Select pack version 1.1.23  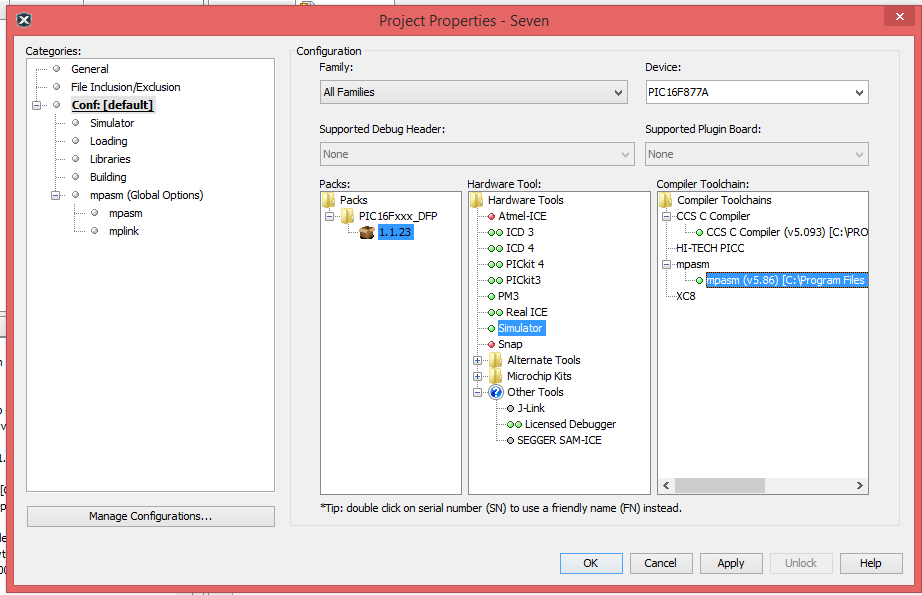[395, 232]
